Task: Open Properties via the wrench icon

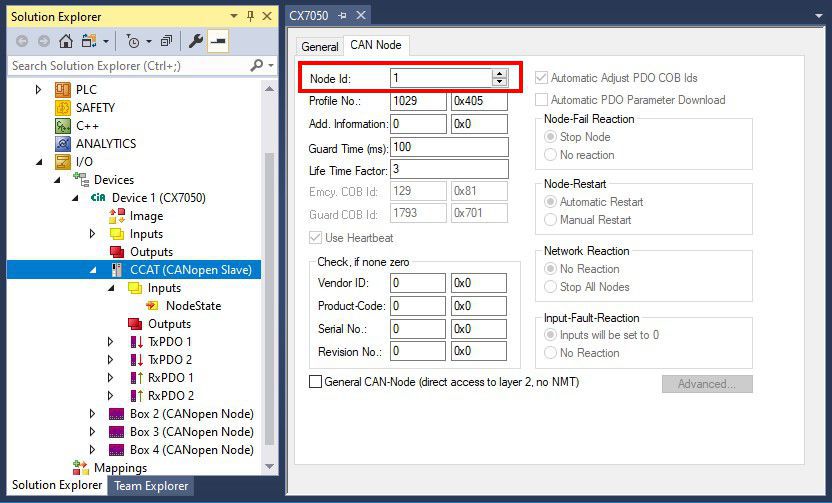Action: pos(195,41)
